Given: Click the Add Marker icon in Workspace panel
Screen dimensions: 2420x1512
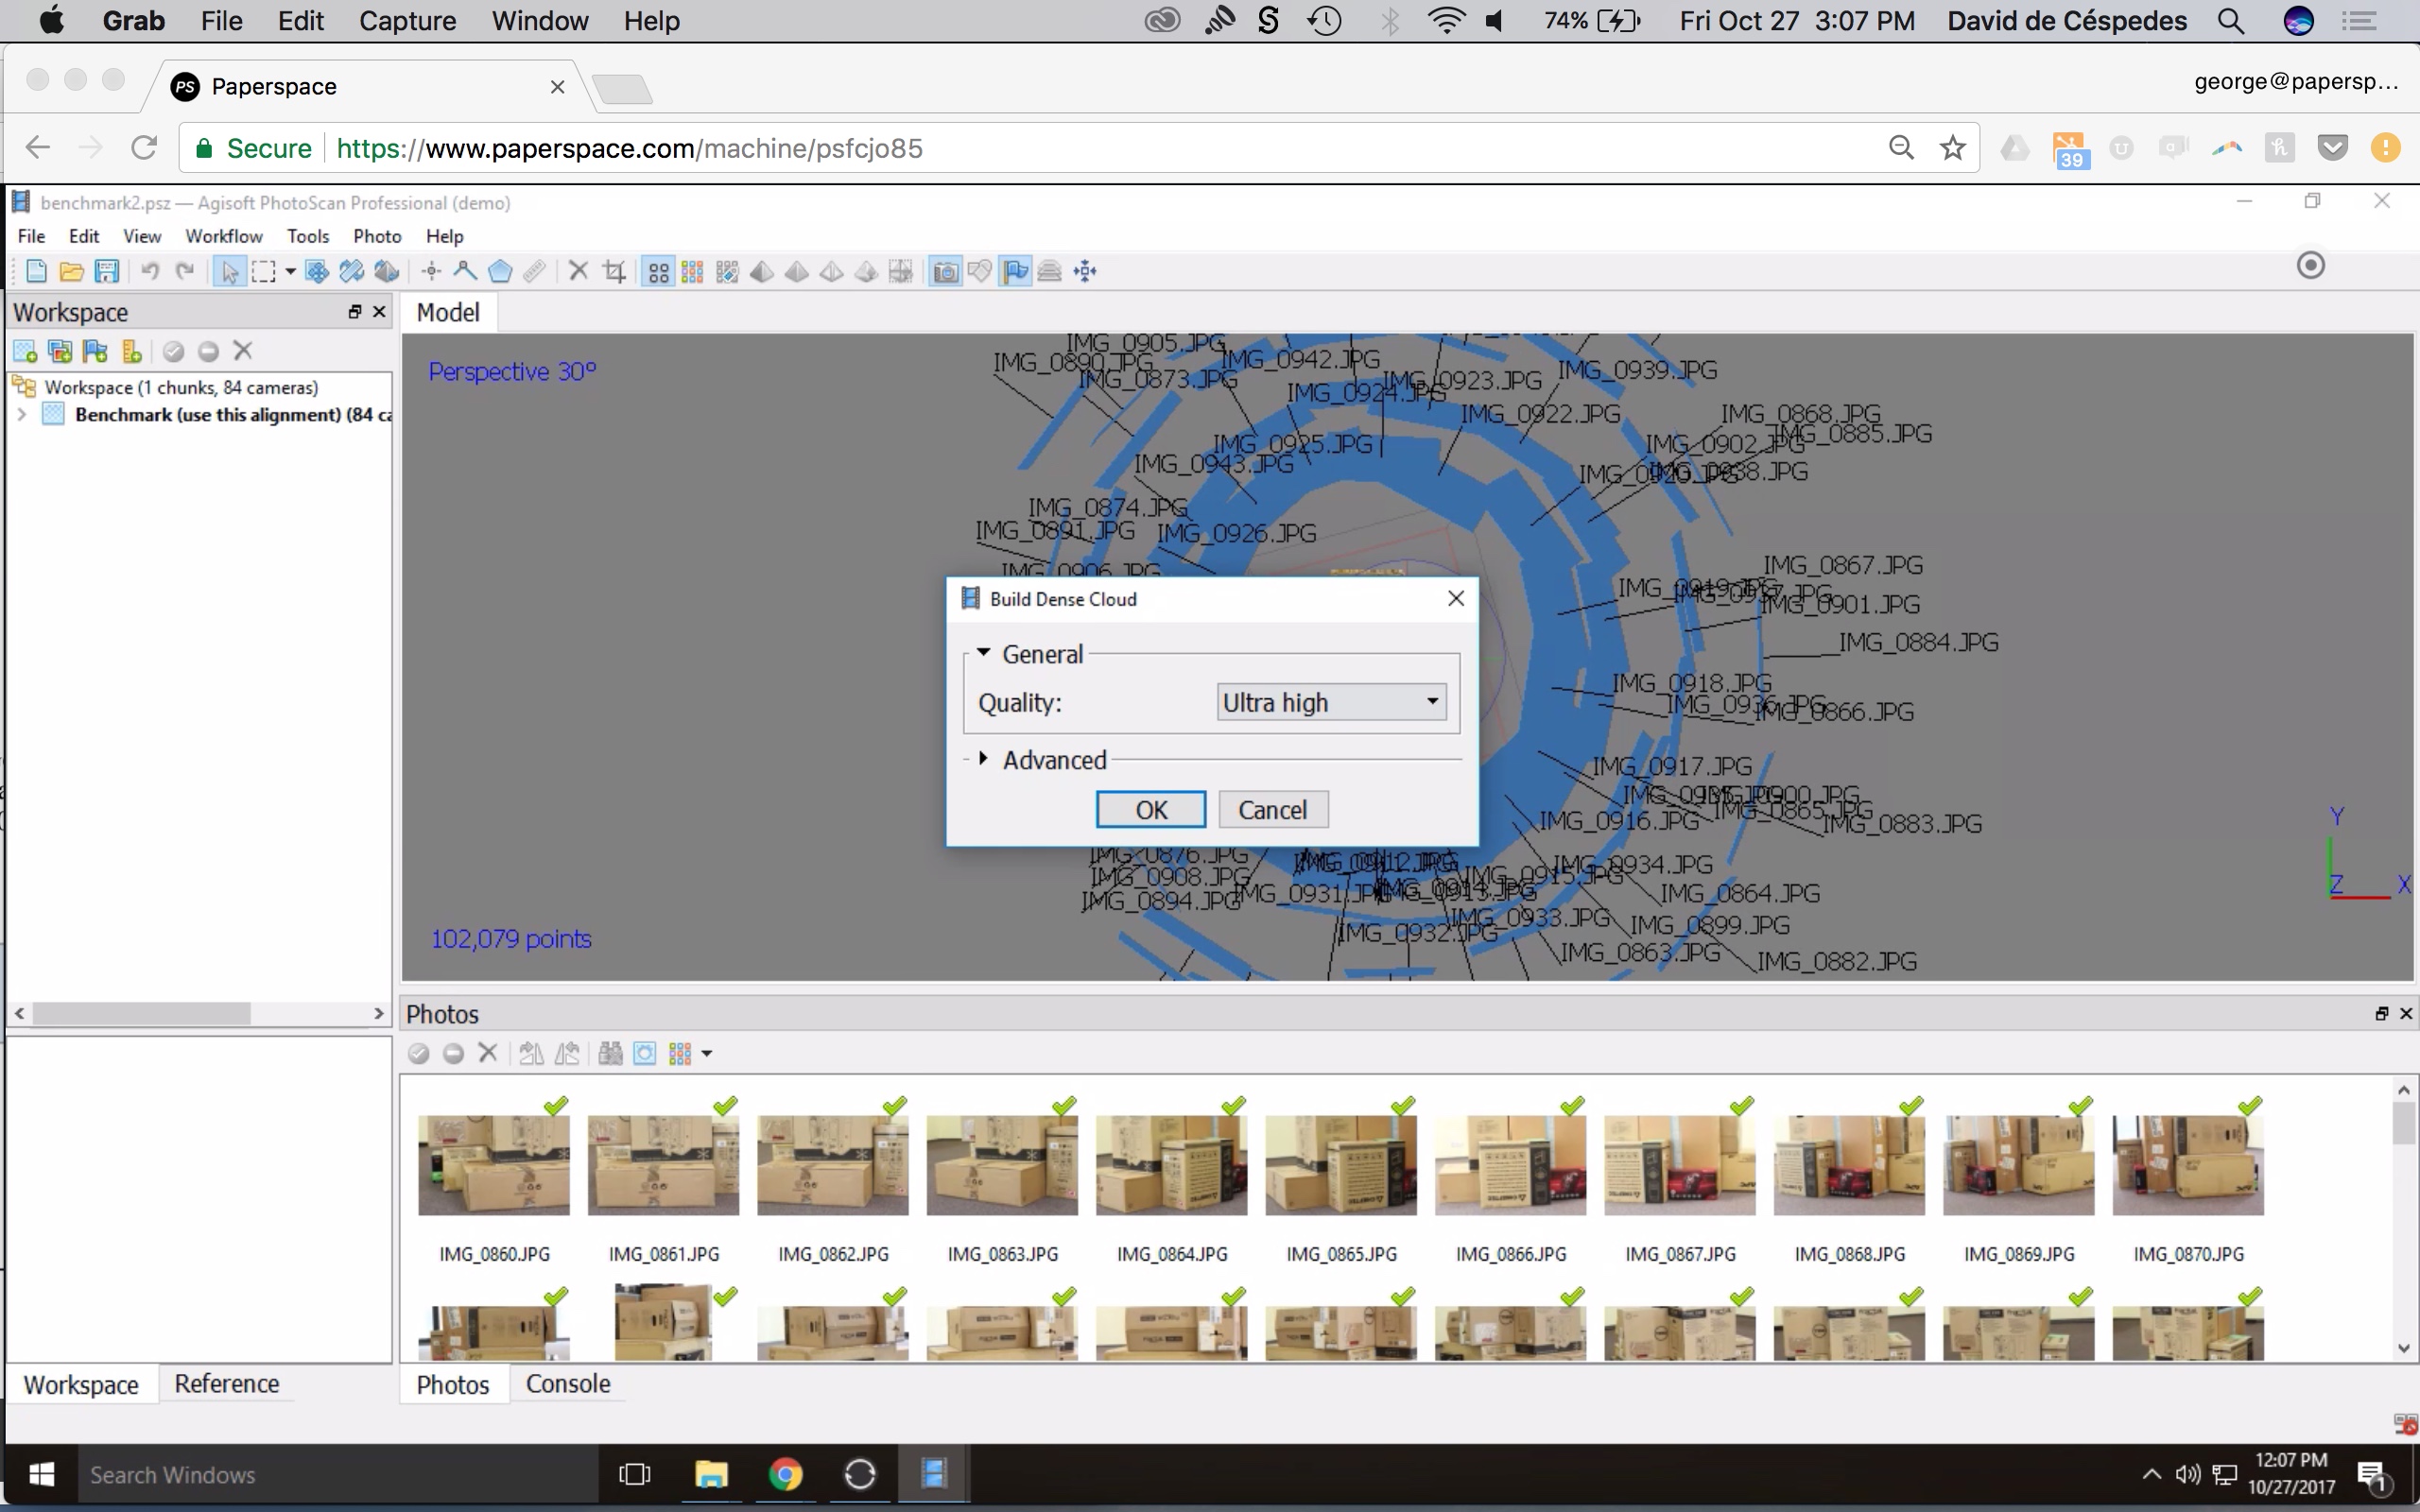Looking at the screenshot, I should [x=95, y=351].
